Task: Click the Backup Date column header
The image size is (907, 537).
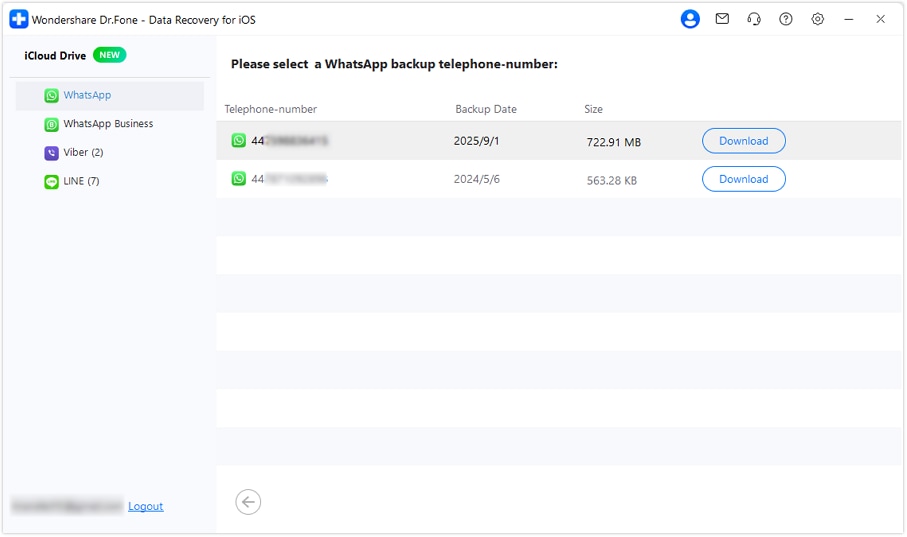Action: [x=486, y=109]
